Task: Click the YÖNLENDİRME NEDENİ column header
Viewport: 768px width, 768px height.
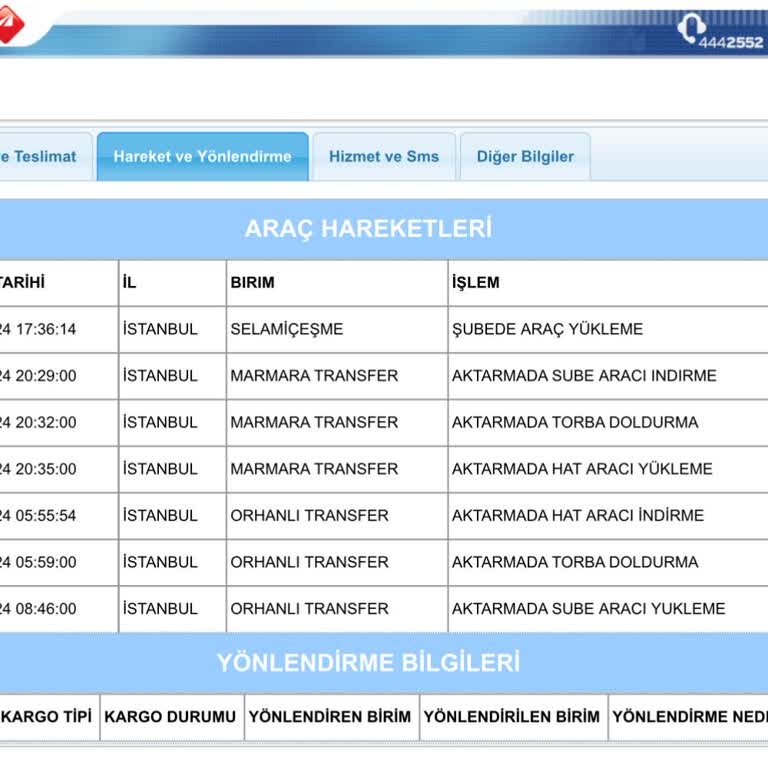Action: (690, 717)
